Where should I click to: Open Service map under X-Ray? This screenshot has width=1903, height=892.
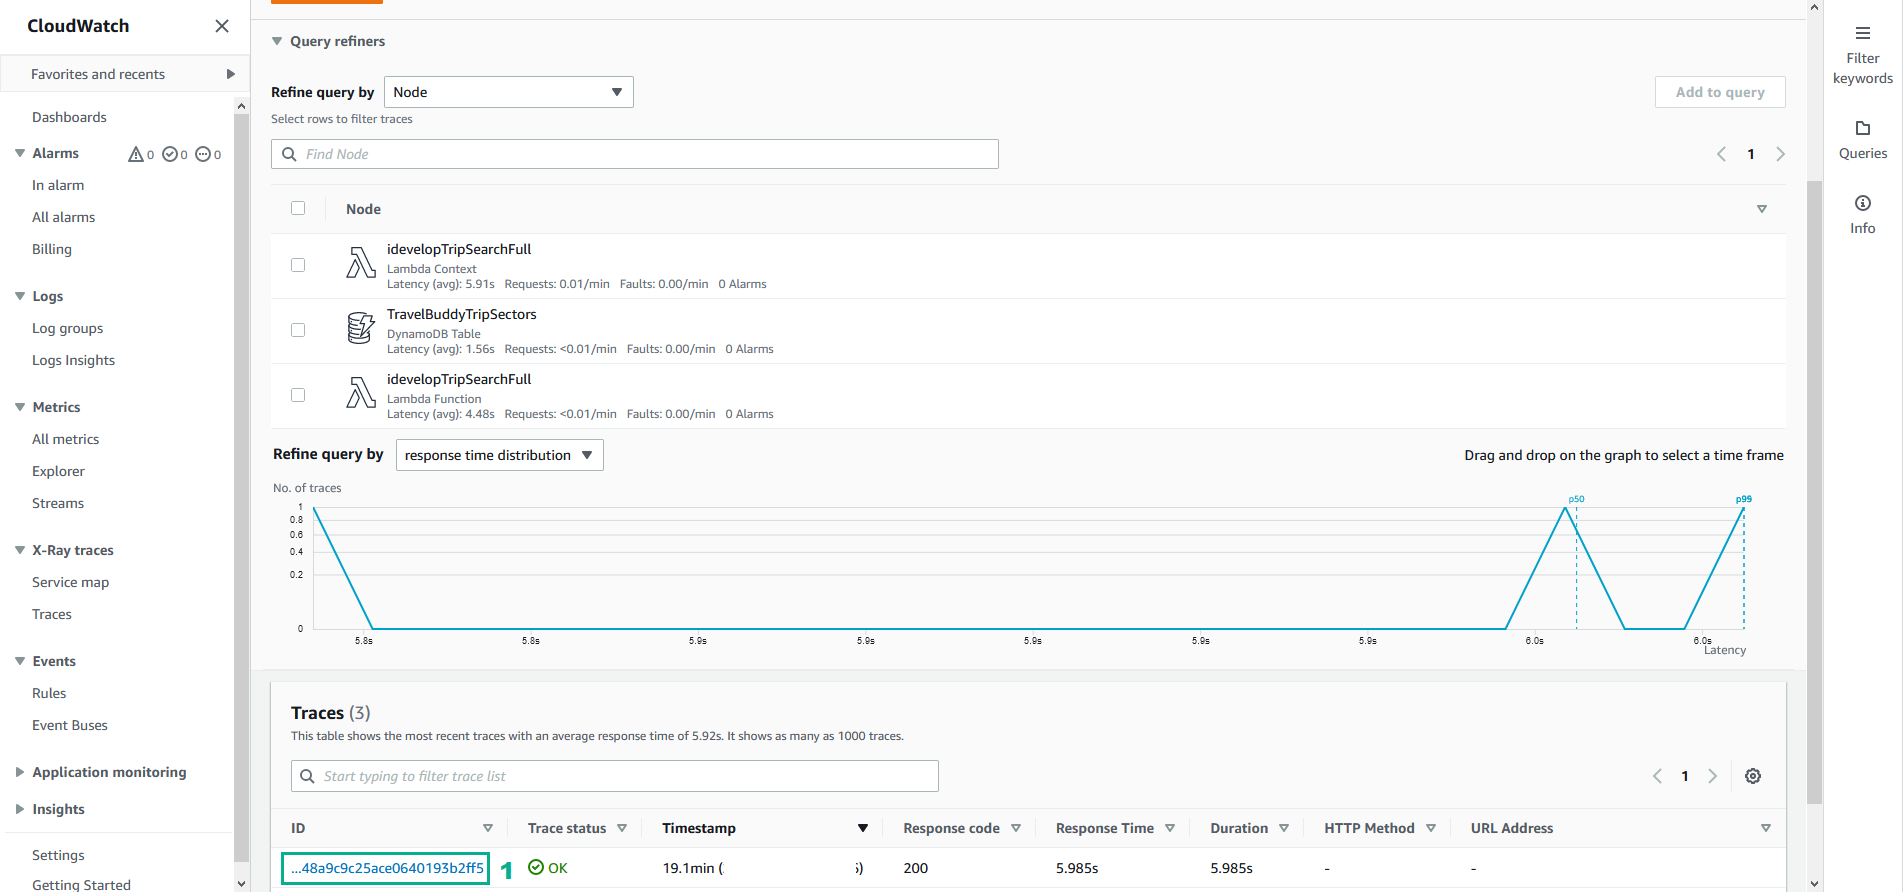tap(70, 582)
